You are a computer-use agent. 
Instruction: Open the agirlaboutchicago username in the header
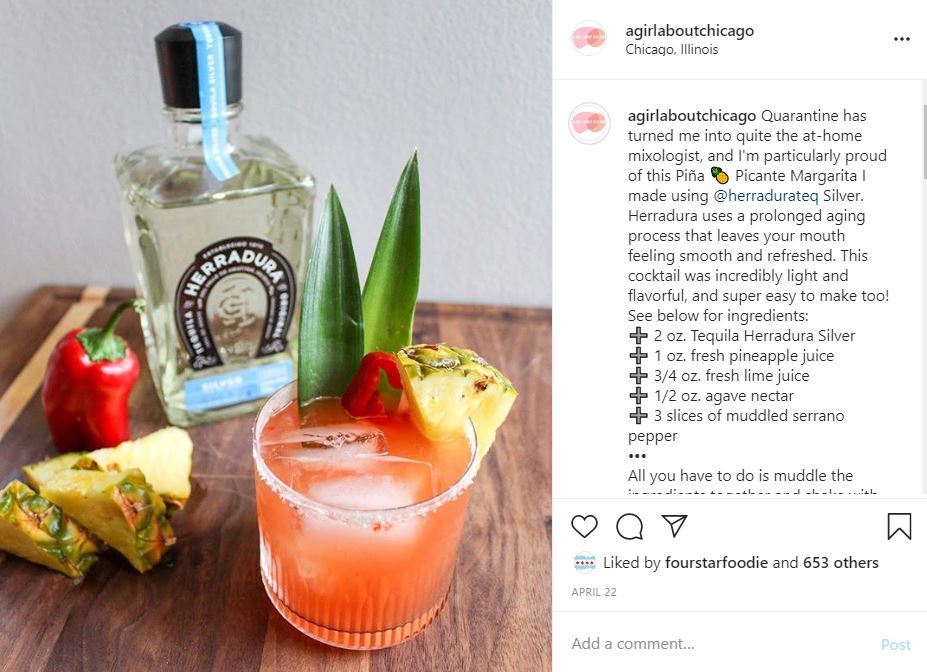pos(689,30)
